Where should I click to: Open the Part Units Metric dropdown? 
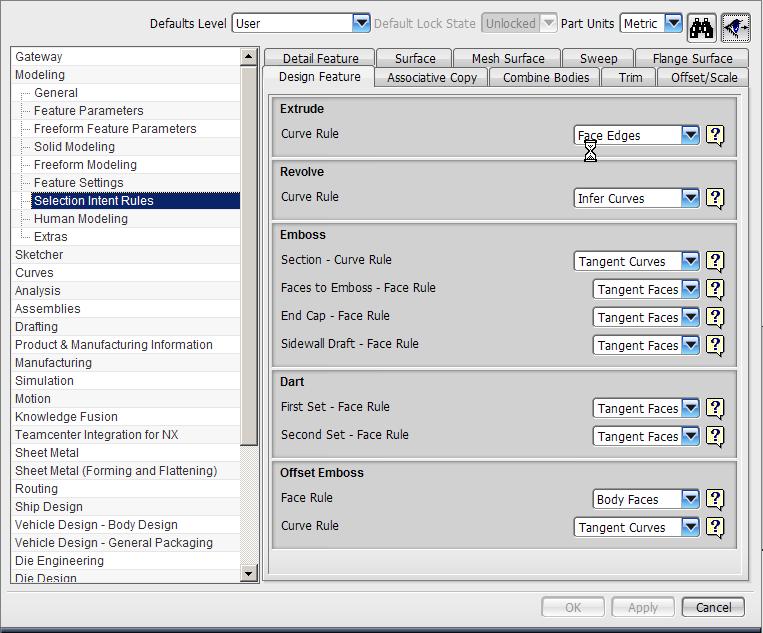673,23
